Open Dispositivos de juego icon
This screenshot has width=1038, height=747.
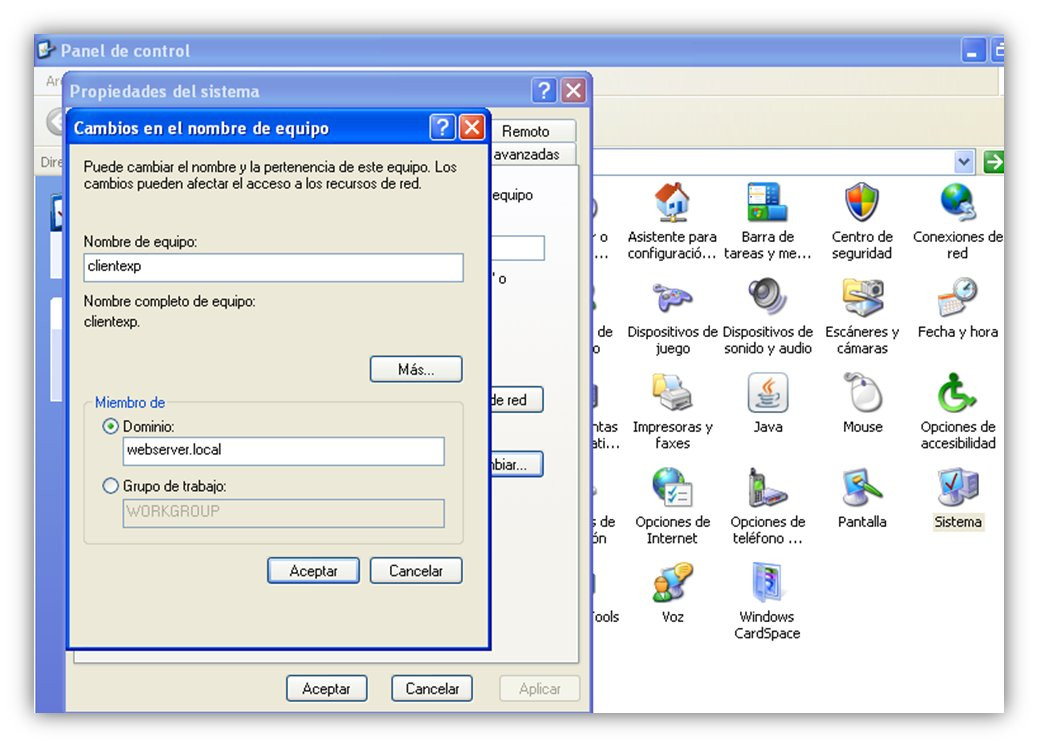tap(672, 297)
